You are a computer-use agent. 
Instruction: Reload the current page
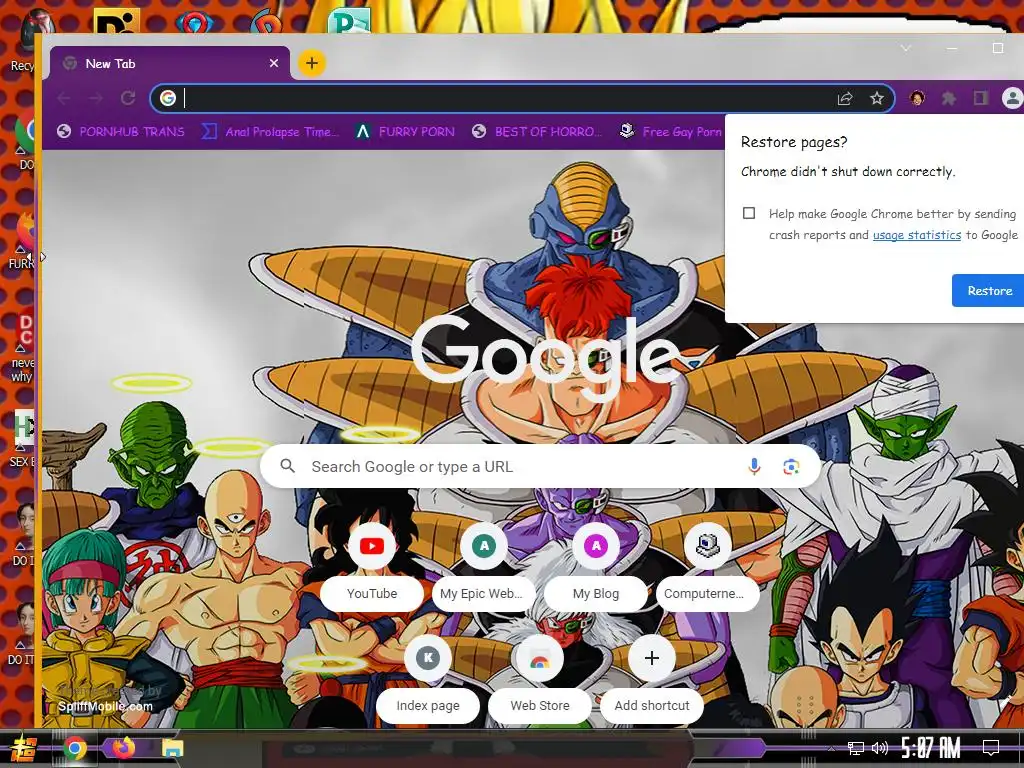point(128,98)
